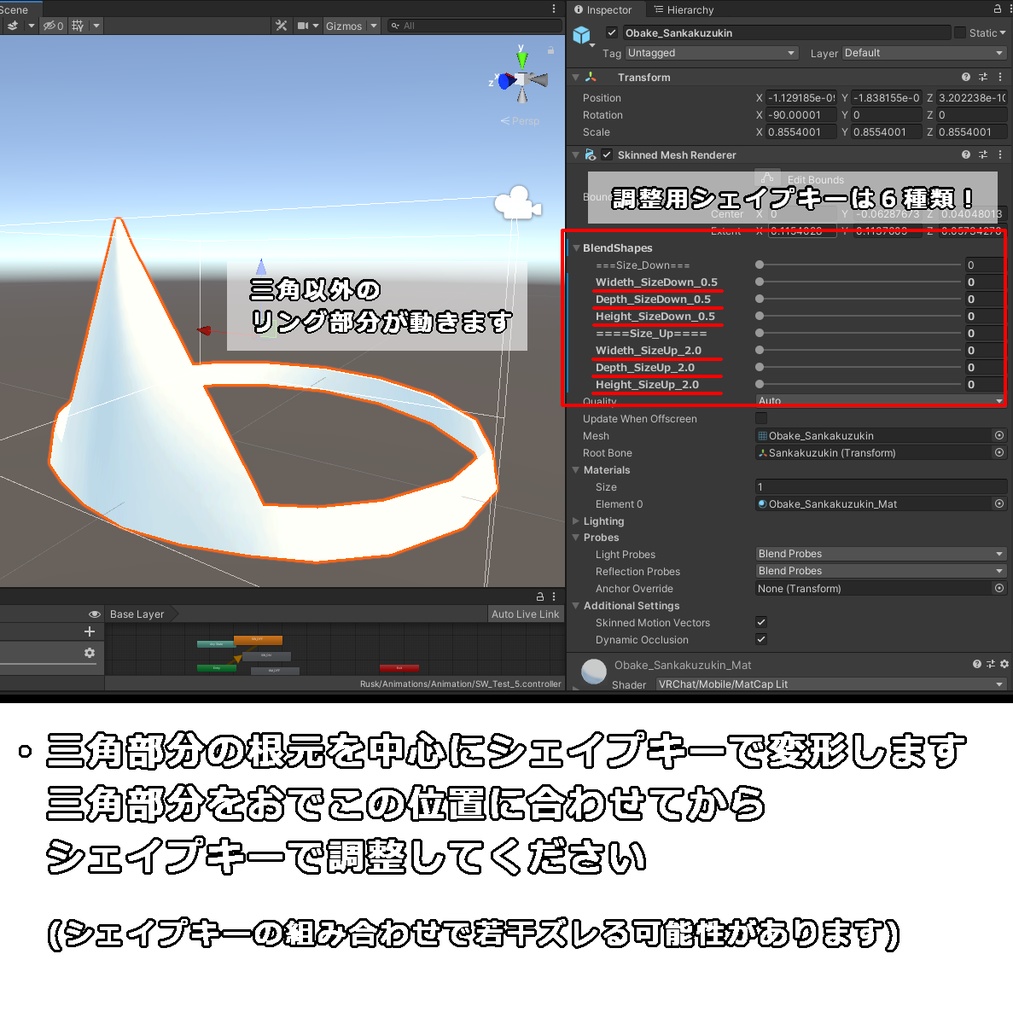Open object picker for Anchor Override
1013x1024 pixels.
tap(999, 588)
